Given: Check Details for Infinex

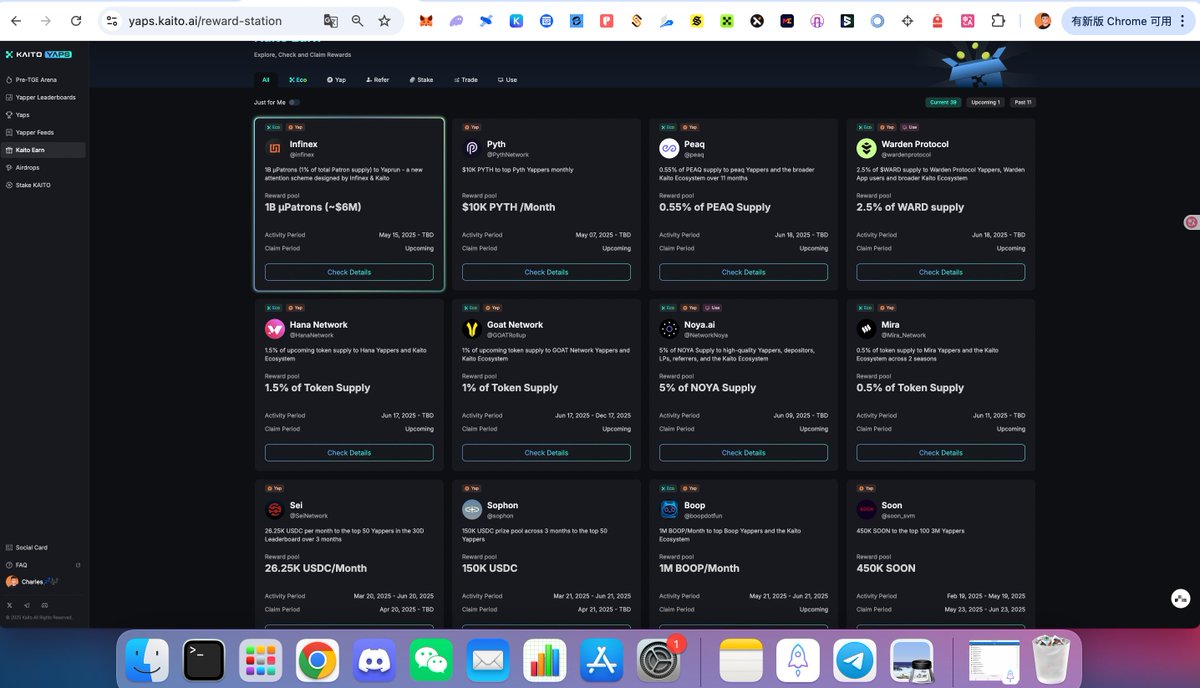Looking at the screenshot, I should click(349, 272).
